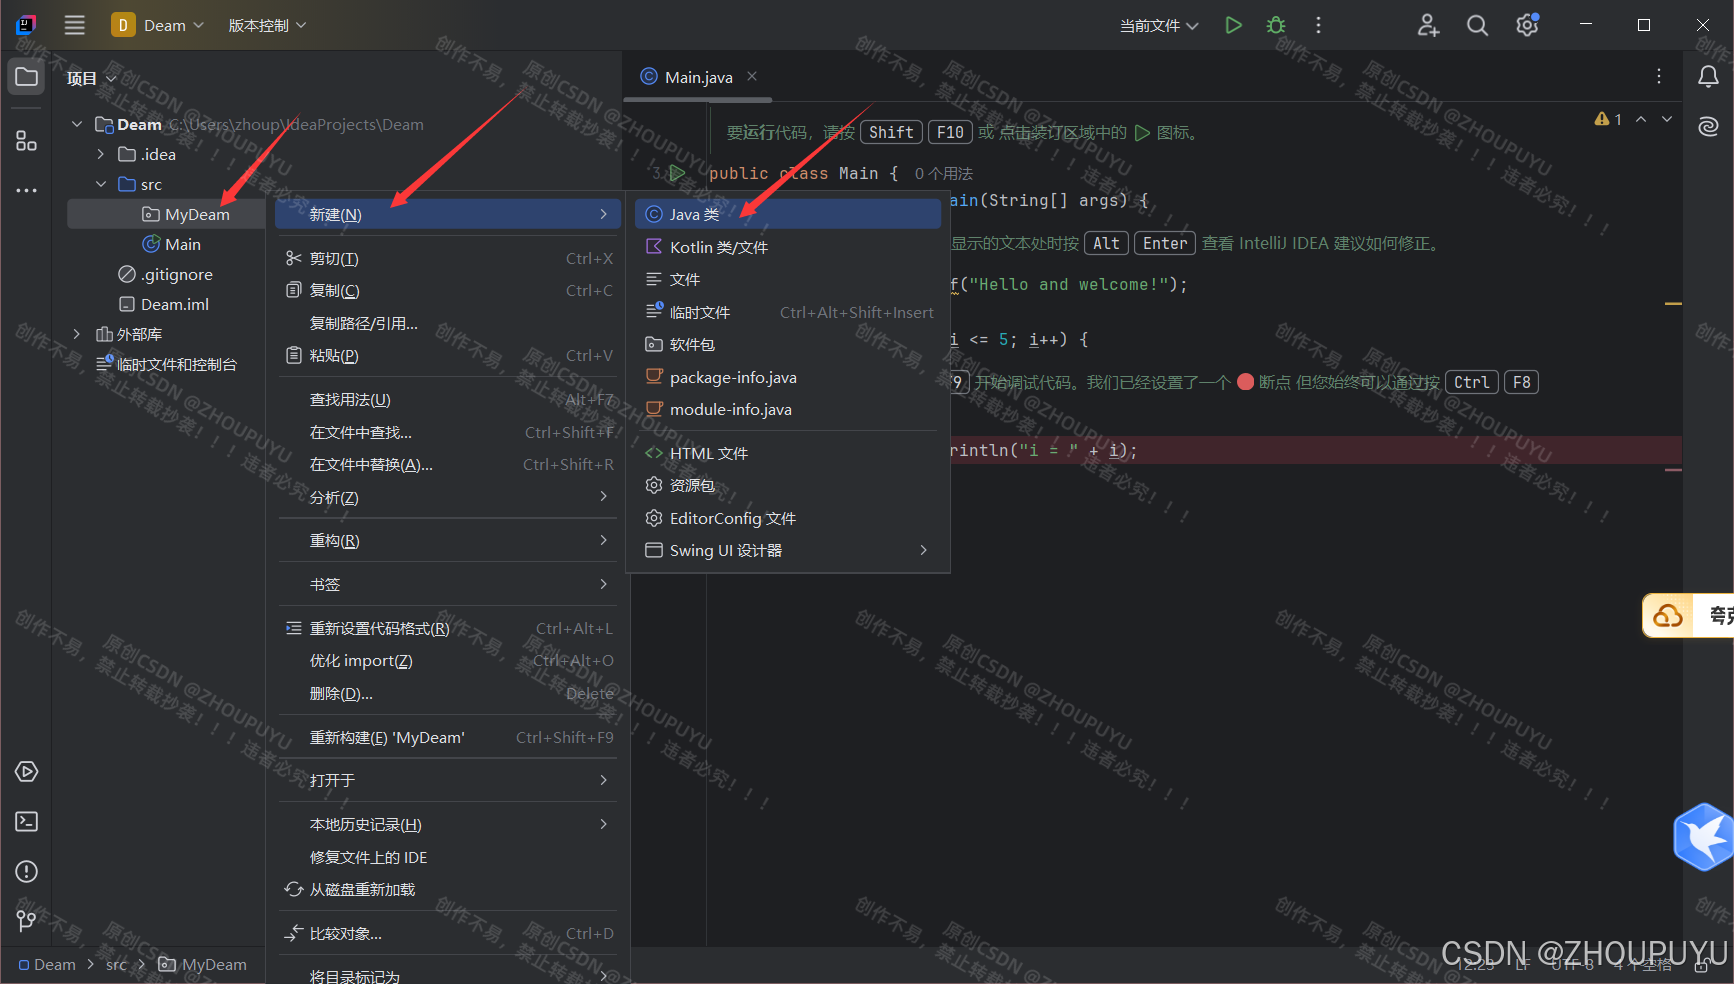1734x984 pixels.
Task: Run the current file with the green play icon
Action: [x=1233, y=25]
